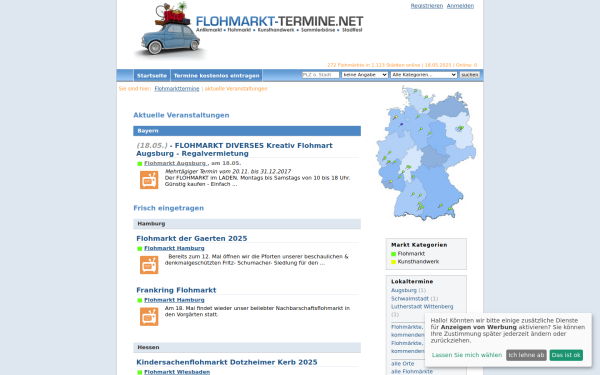
Task: Click the Anmelden link
Action: click(x=460, y=6)
